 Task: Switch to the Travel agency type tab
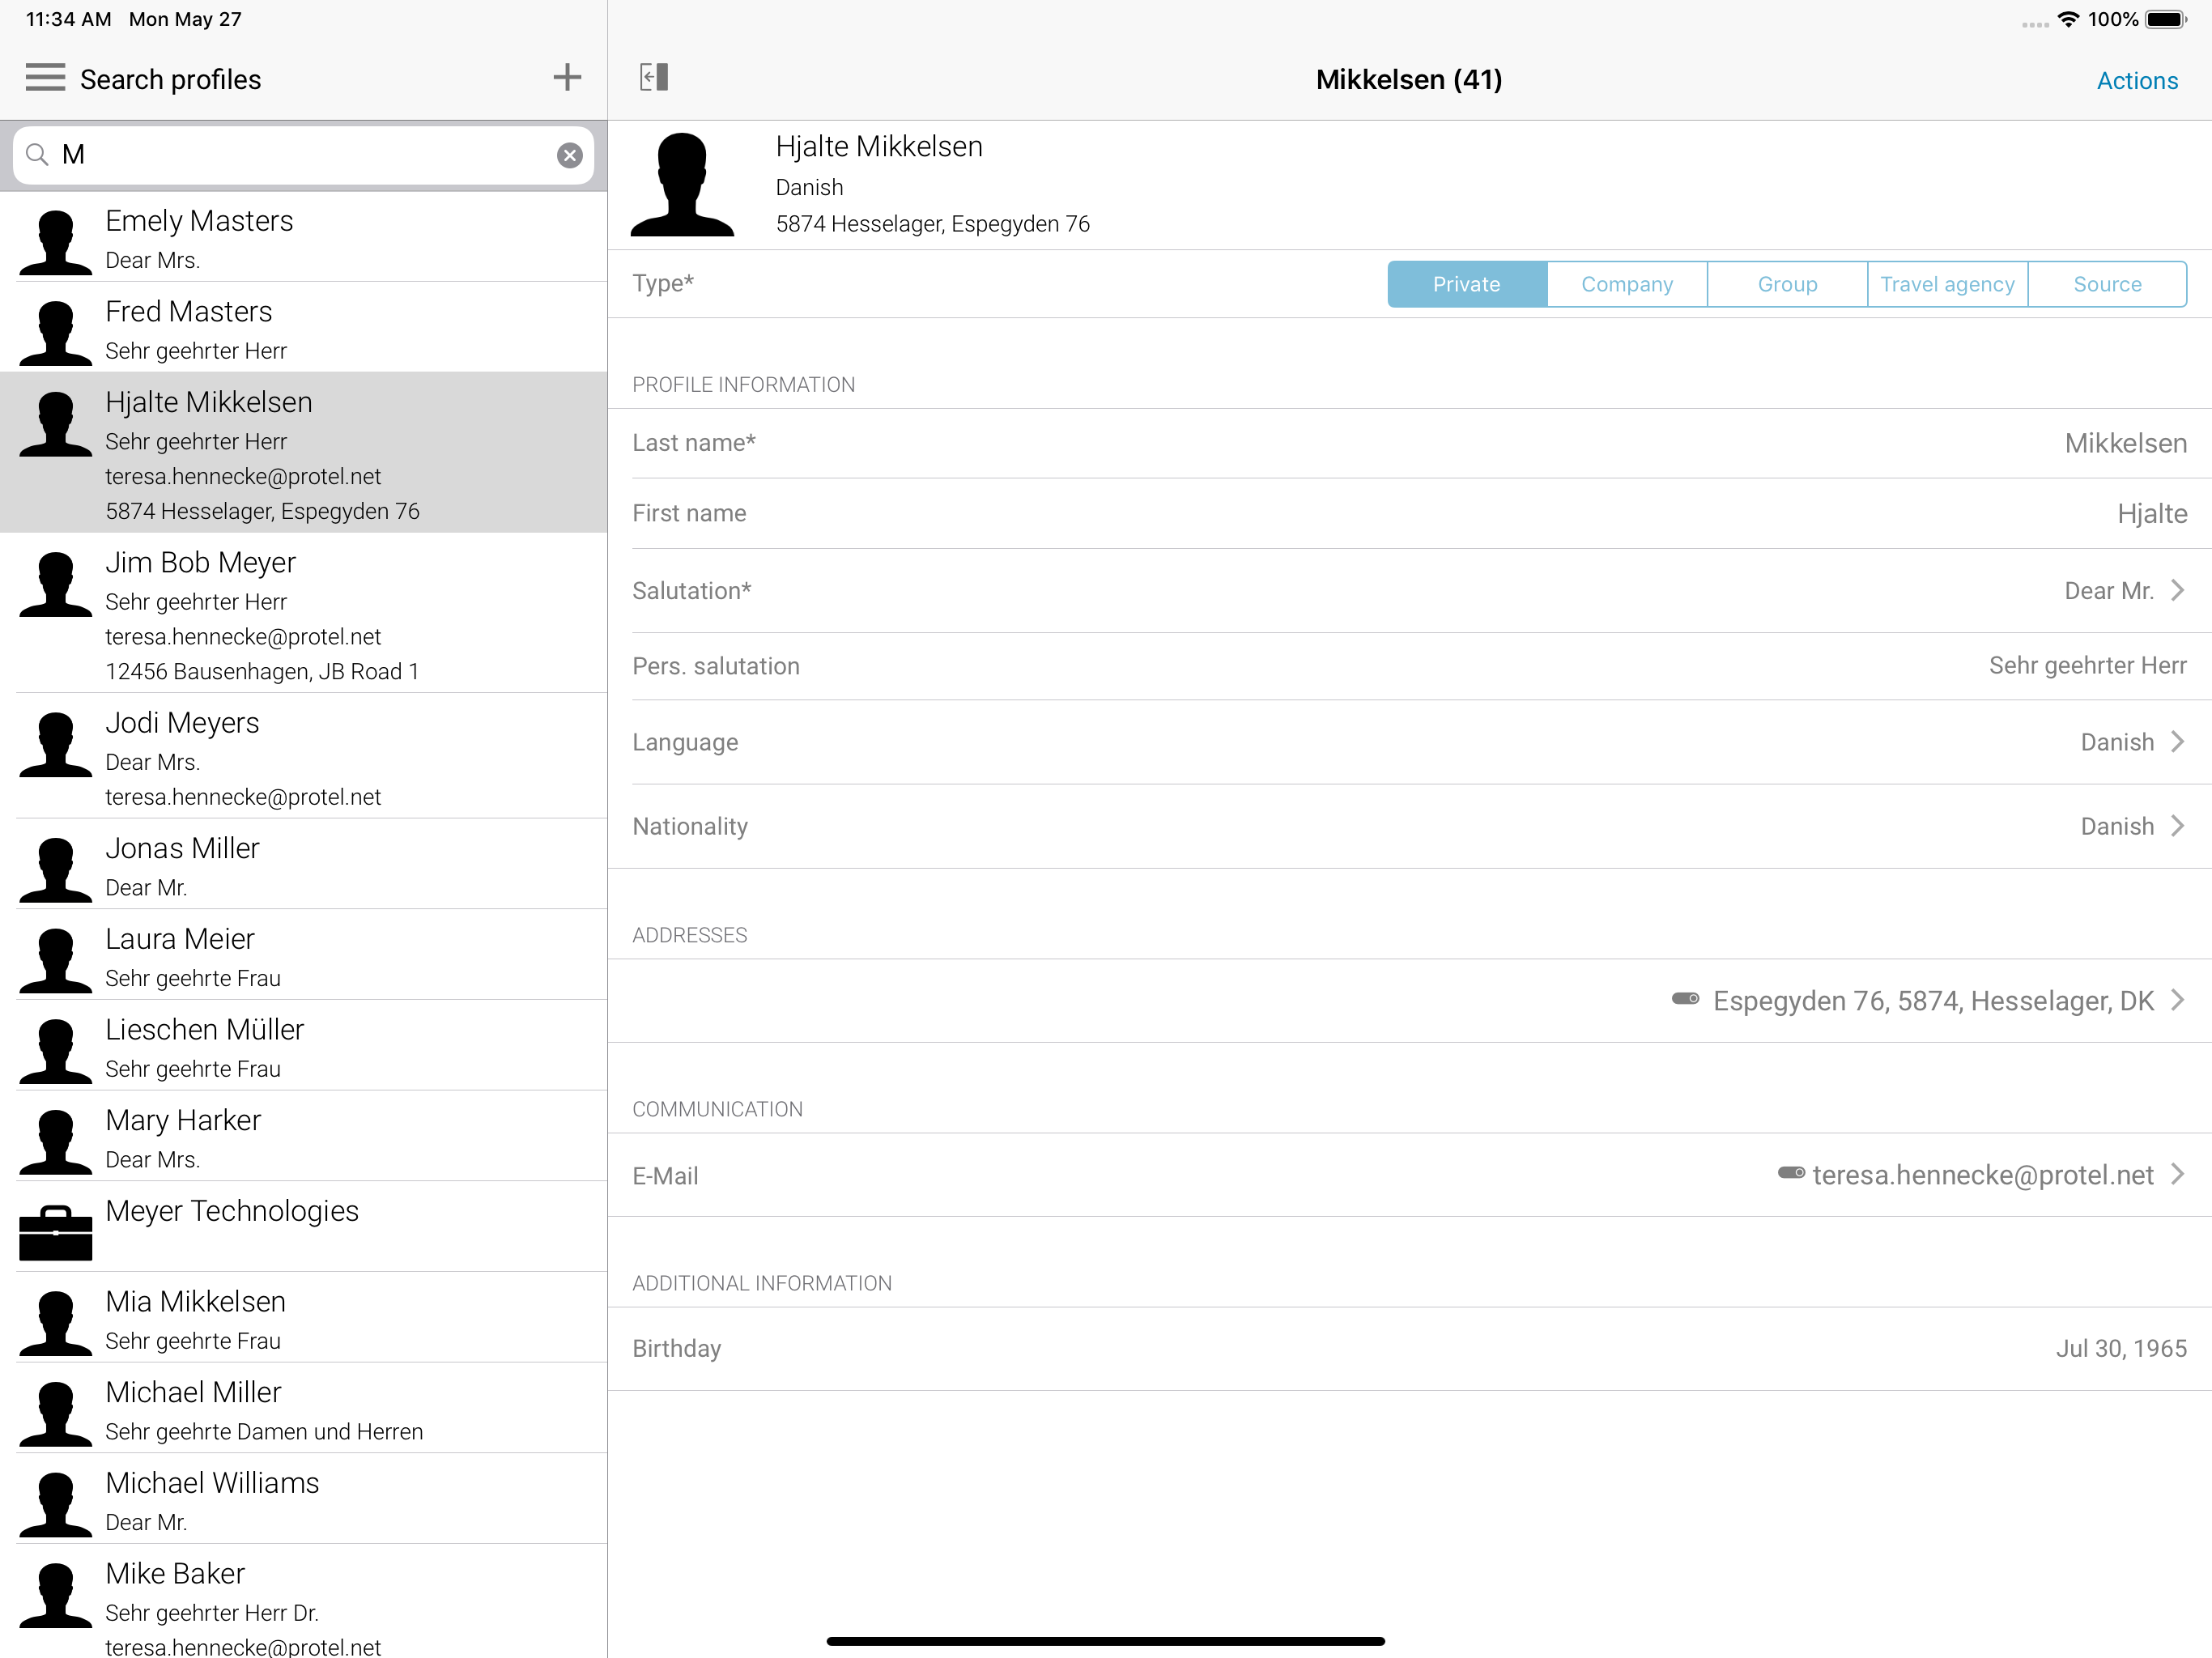(1947, 285)
